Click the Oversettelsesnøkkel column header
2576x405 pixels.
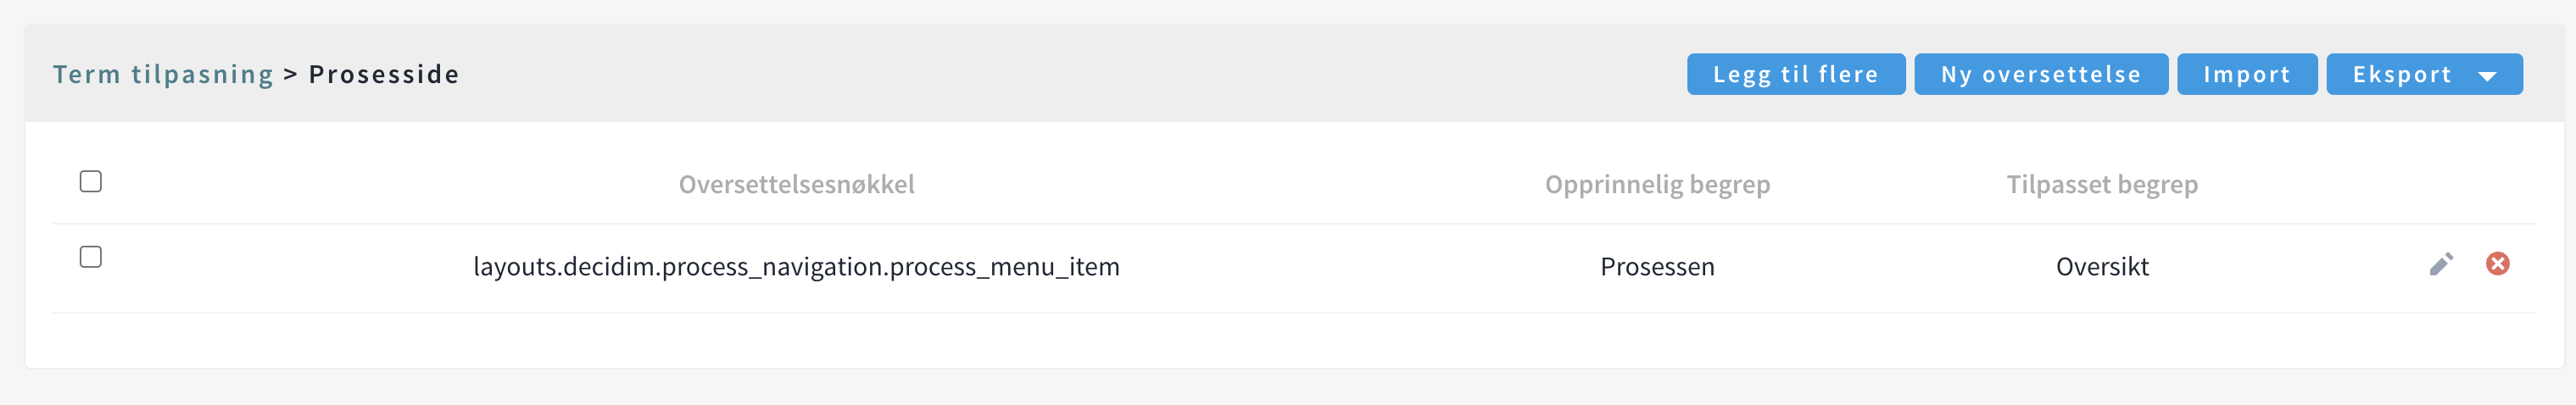click(796, 184)
